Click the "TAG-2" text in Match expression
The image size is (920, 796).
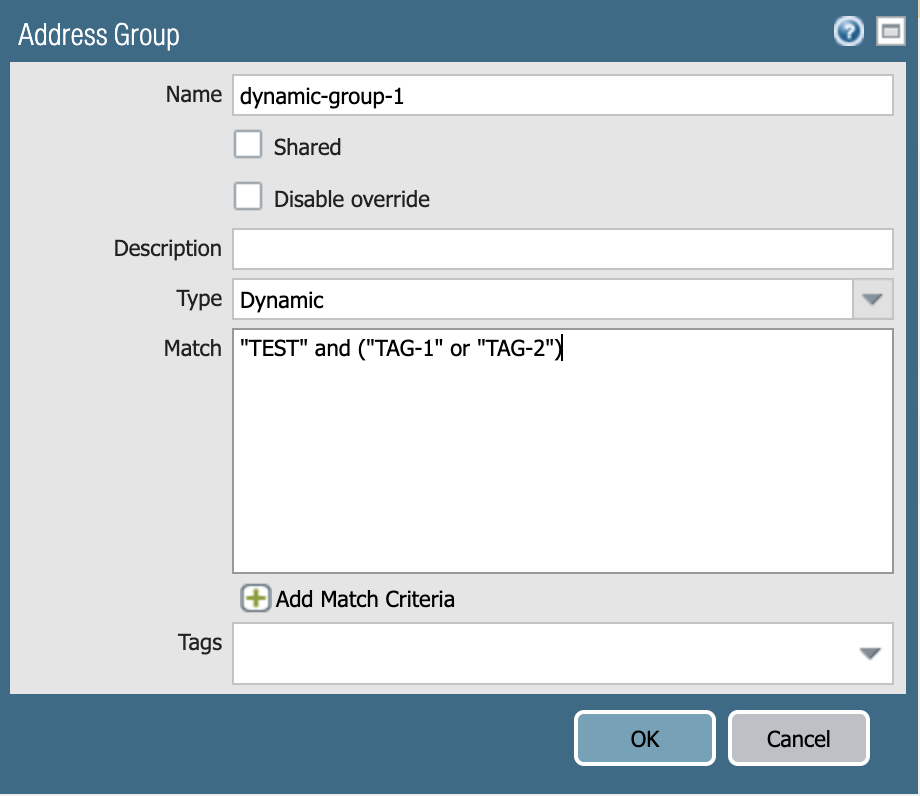tap(516, 348)
